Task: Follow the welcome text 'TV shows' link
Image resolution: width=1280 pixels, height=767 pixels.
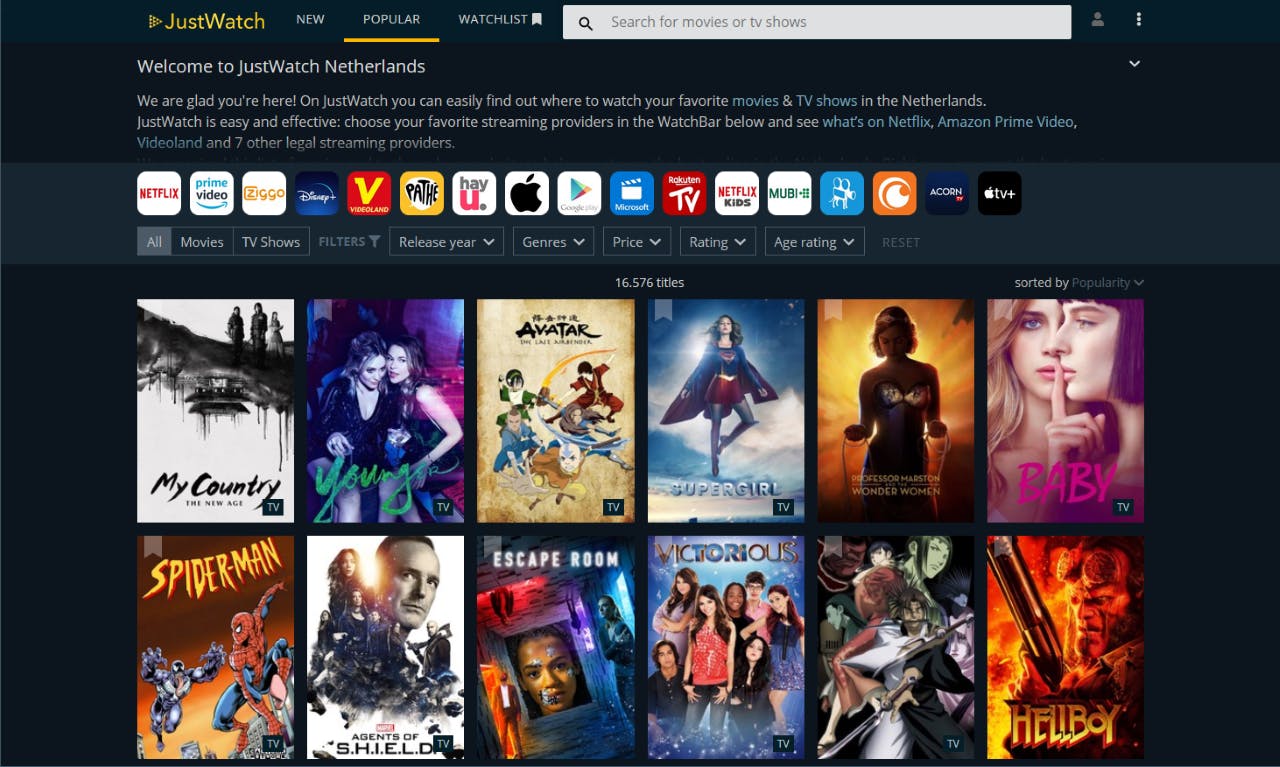Action: (826, 101)
